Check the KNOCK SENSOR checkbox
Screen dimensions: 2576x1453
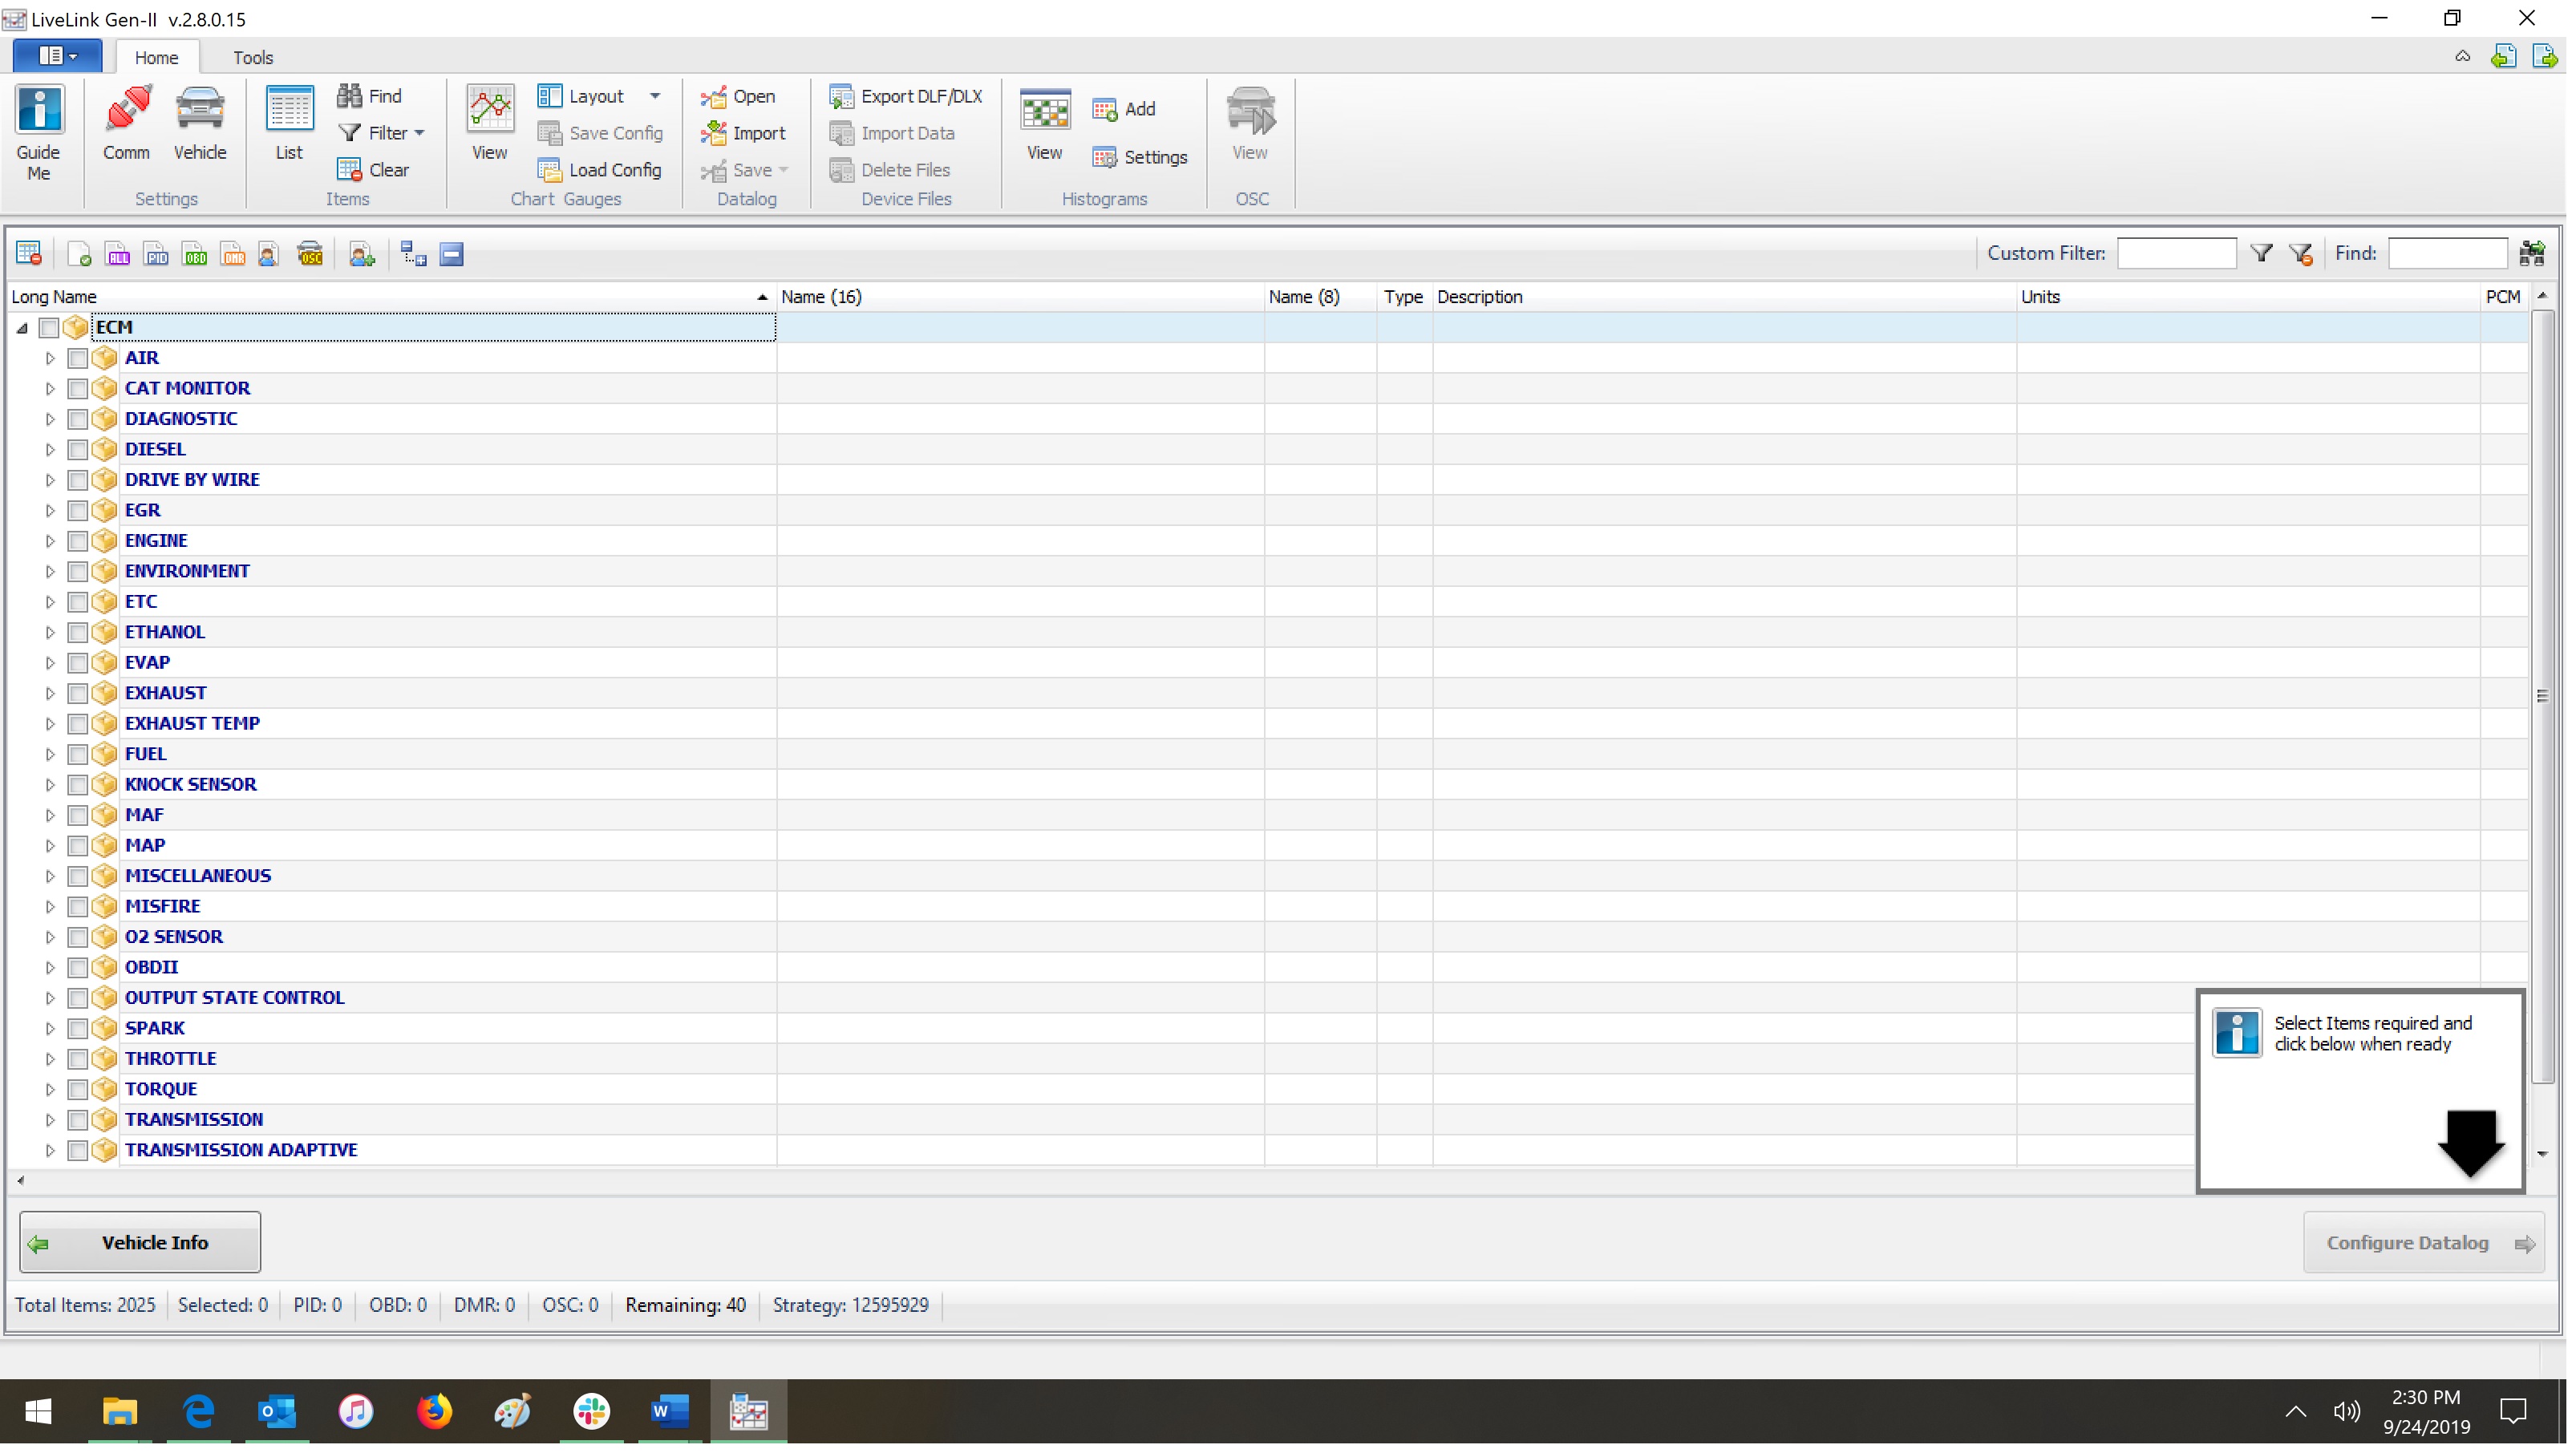(x=78, y=785)
